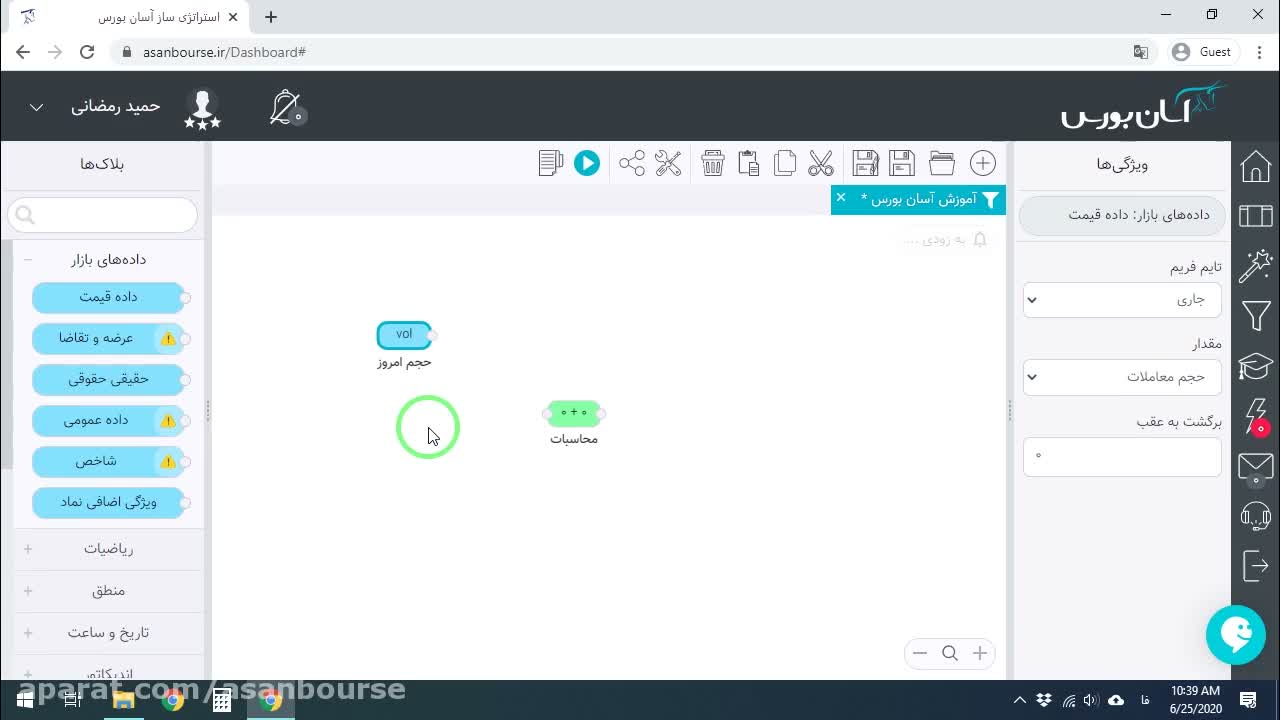The image size is (1280, 720).
Task: Open the graduation cap tutorials icon
Action: (1256, 366)
